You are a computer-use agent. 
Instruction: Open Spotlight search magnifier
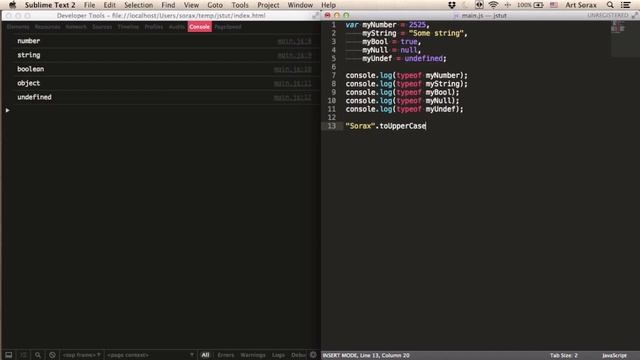tap(610, 5)
